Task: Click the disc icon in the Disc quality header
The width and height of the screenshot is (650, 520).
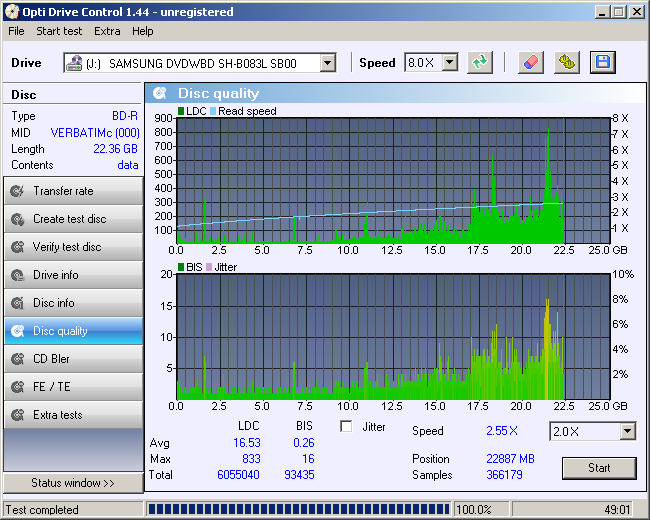Action: tap(160, 93)
